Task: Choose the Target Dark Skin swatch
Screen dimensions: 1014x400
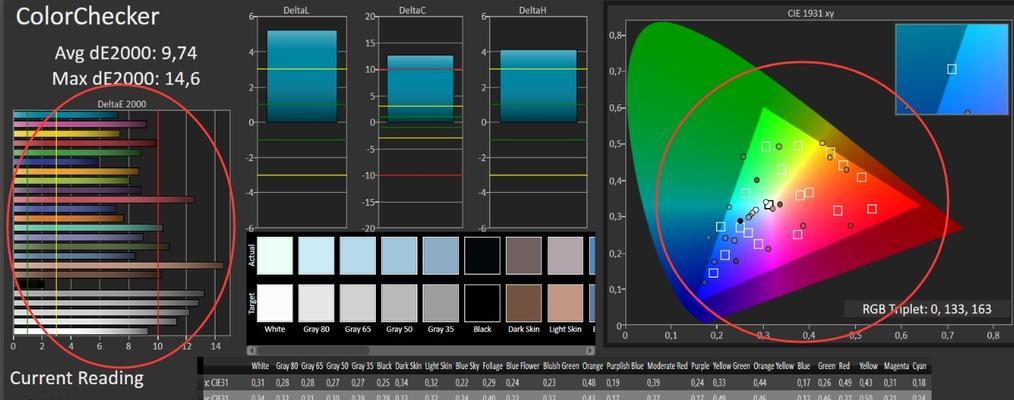Action: tap(524, 303)
